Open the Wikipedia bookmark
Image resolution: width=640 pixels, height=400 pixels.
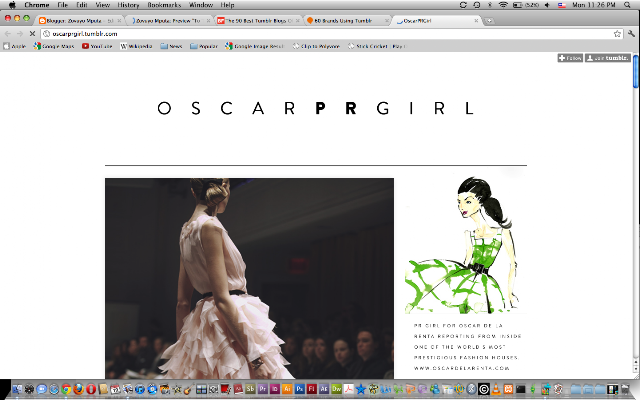(x=136, y=46)
